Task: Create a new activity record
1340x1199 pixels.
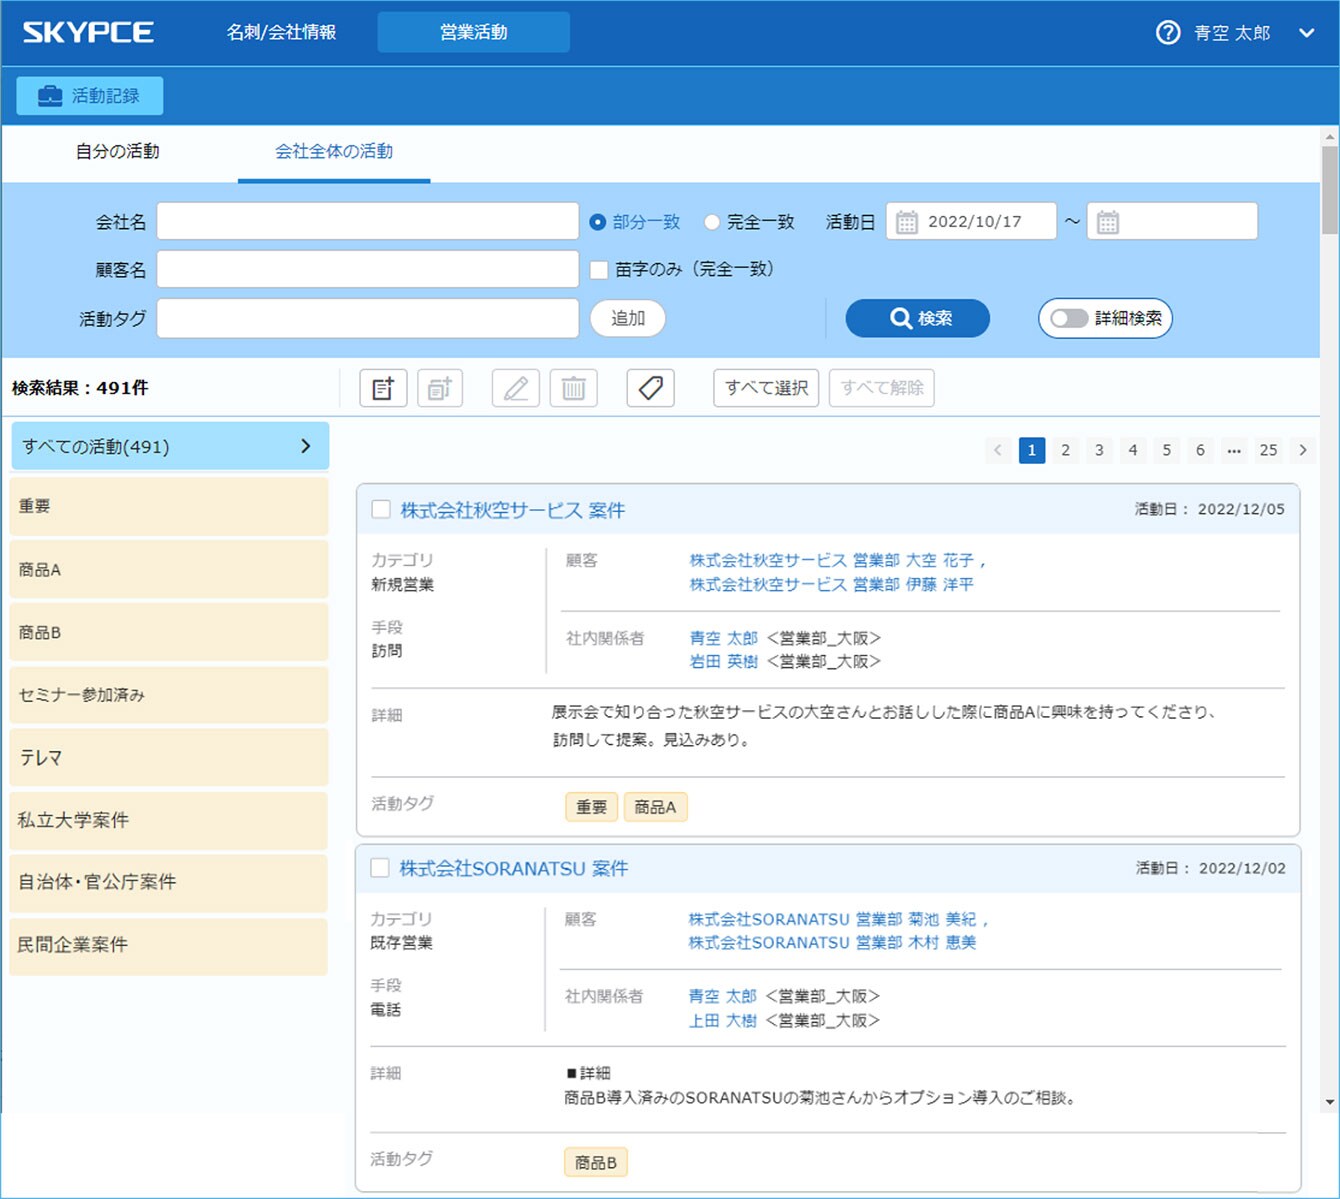Action: [x=382, y=388]
